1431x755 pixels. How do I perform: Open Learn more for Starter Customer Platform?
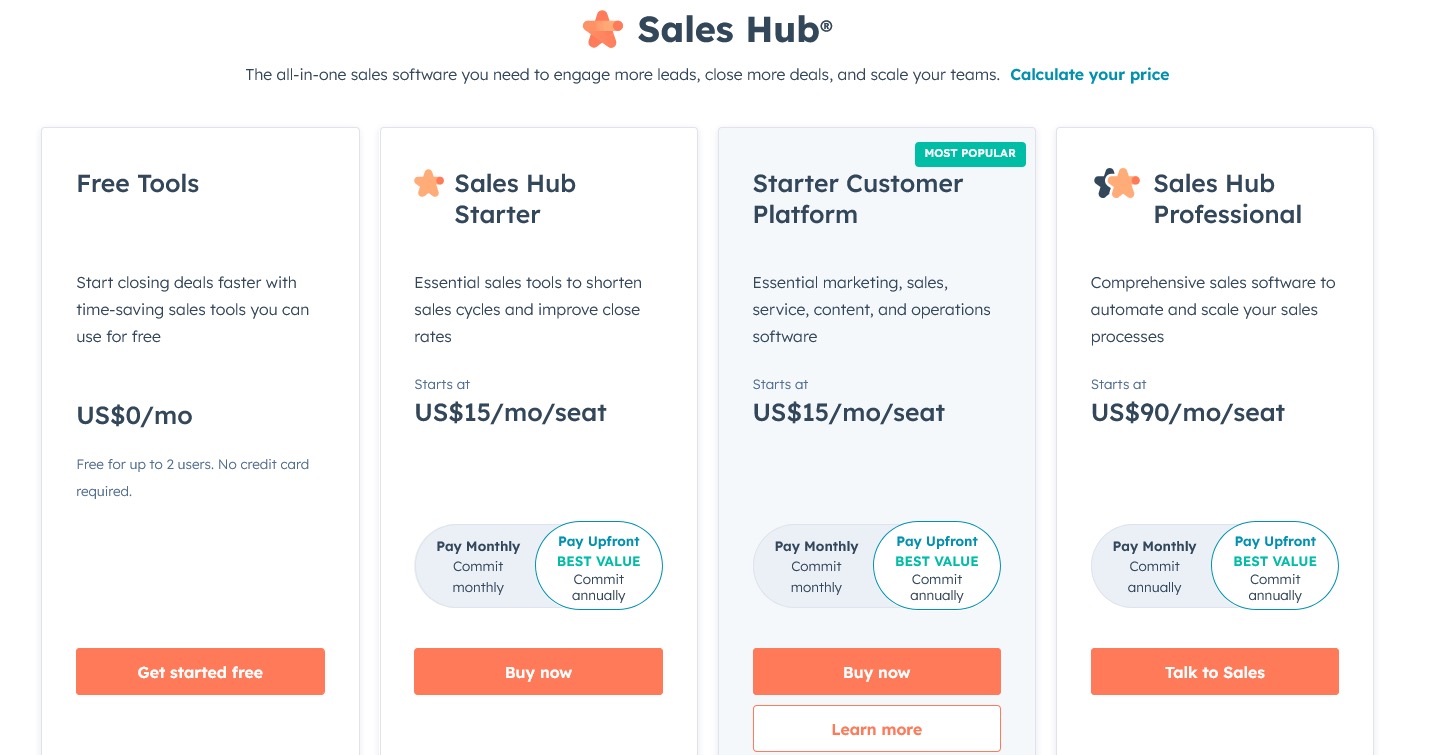click(x=876, y=728)
